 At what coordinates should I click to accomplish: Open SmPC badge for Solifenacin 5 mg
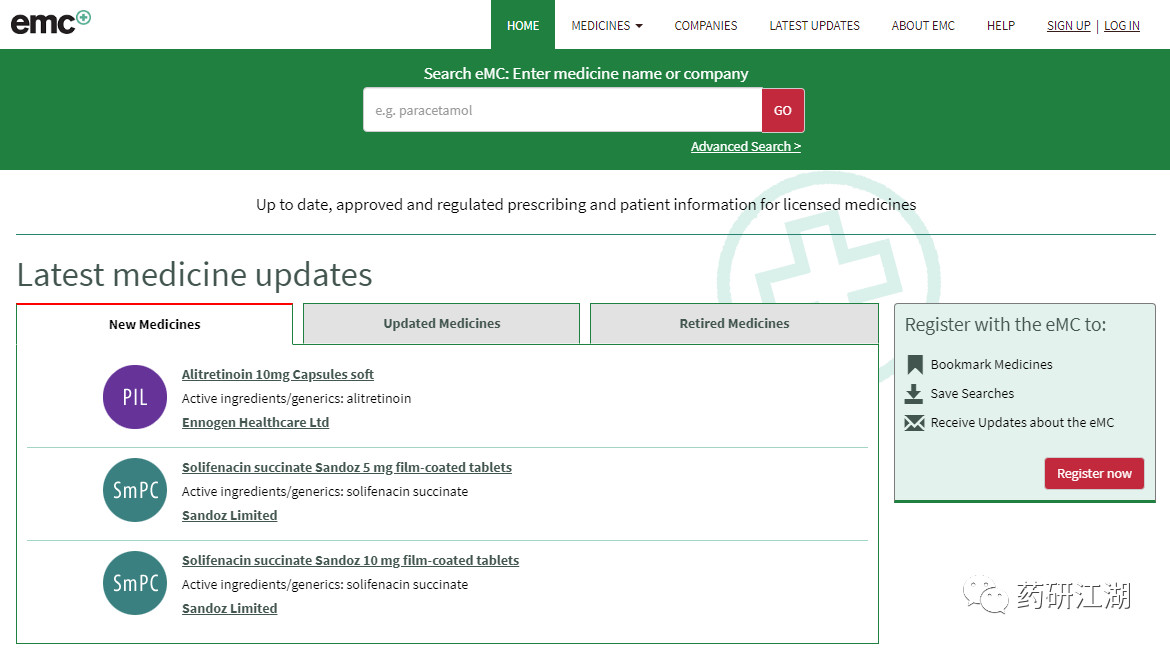coord(135,490)
